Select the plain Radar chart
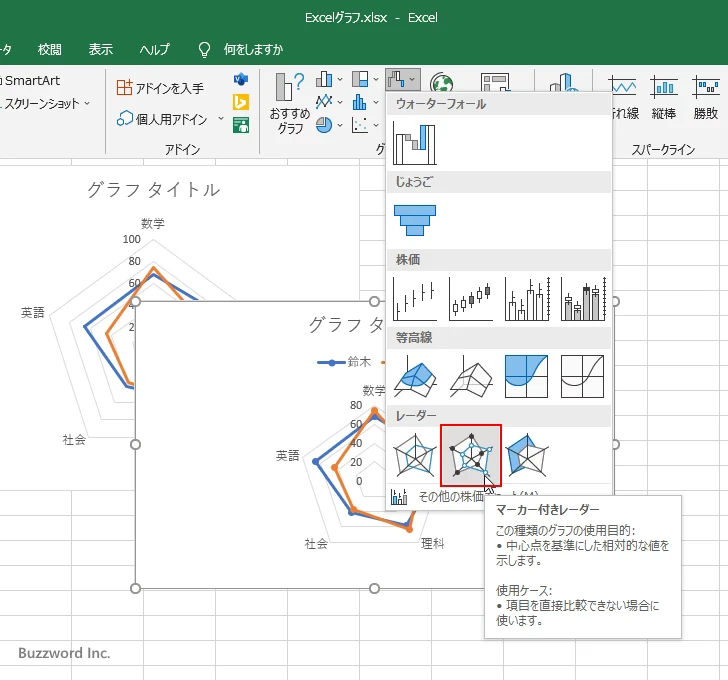This screenshot has width=728, height=680. 415,455
